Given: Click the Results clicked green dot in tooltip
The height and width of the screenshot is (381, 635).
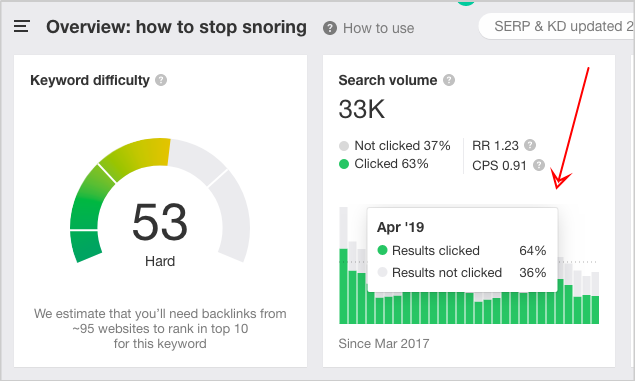Looking at the screenshot, I should click(382, 250).
